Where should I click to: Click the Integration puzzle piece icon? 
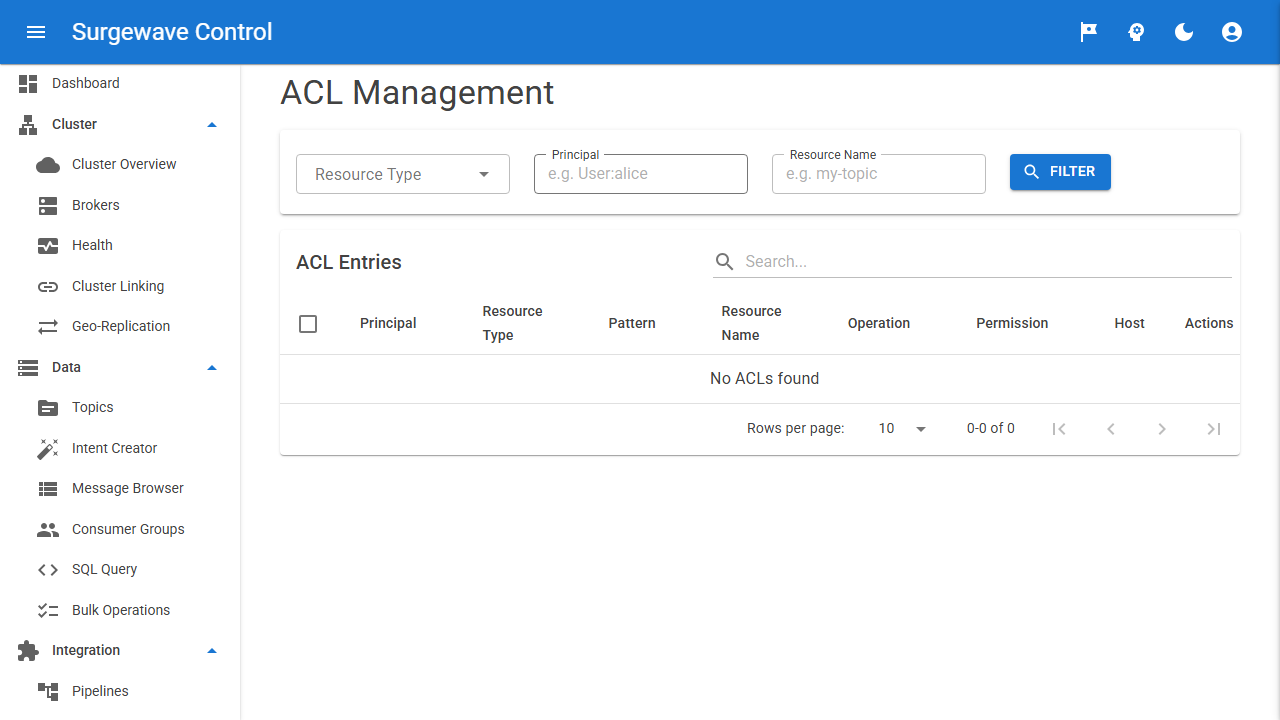28,650
